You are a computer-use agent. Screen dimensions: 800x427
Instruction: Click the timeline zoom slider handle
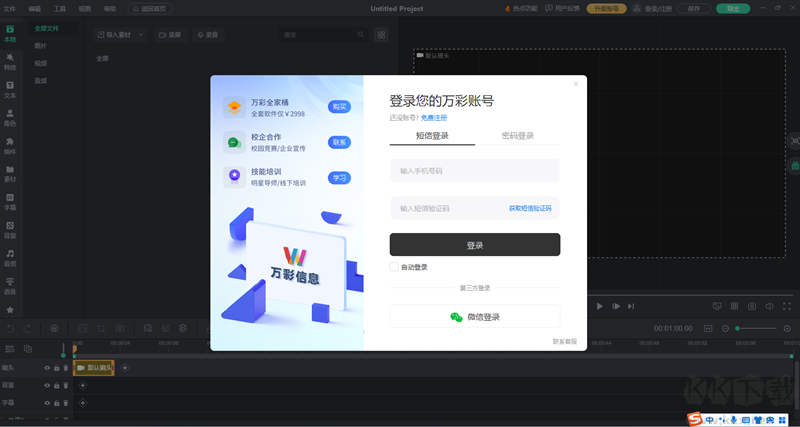737,329
